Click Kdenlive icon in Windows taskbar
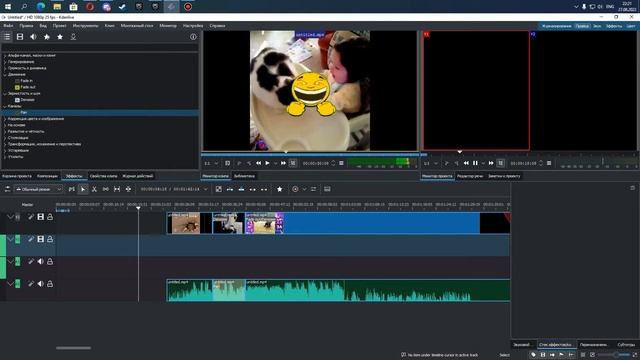 coord(171,7)
